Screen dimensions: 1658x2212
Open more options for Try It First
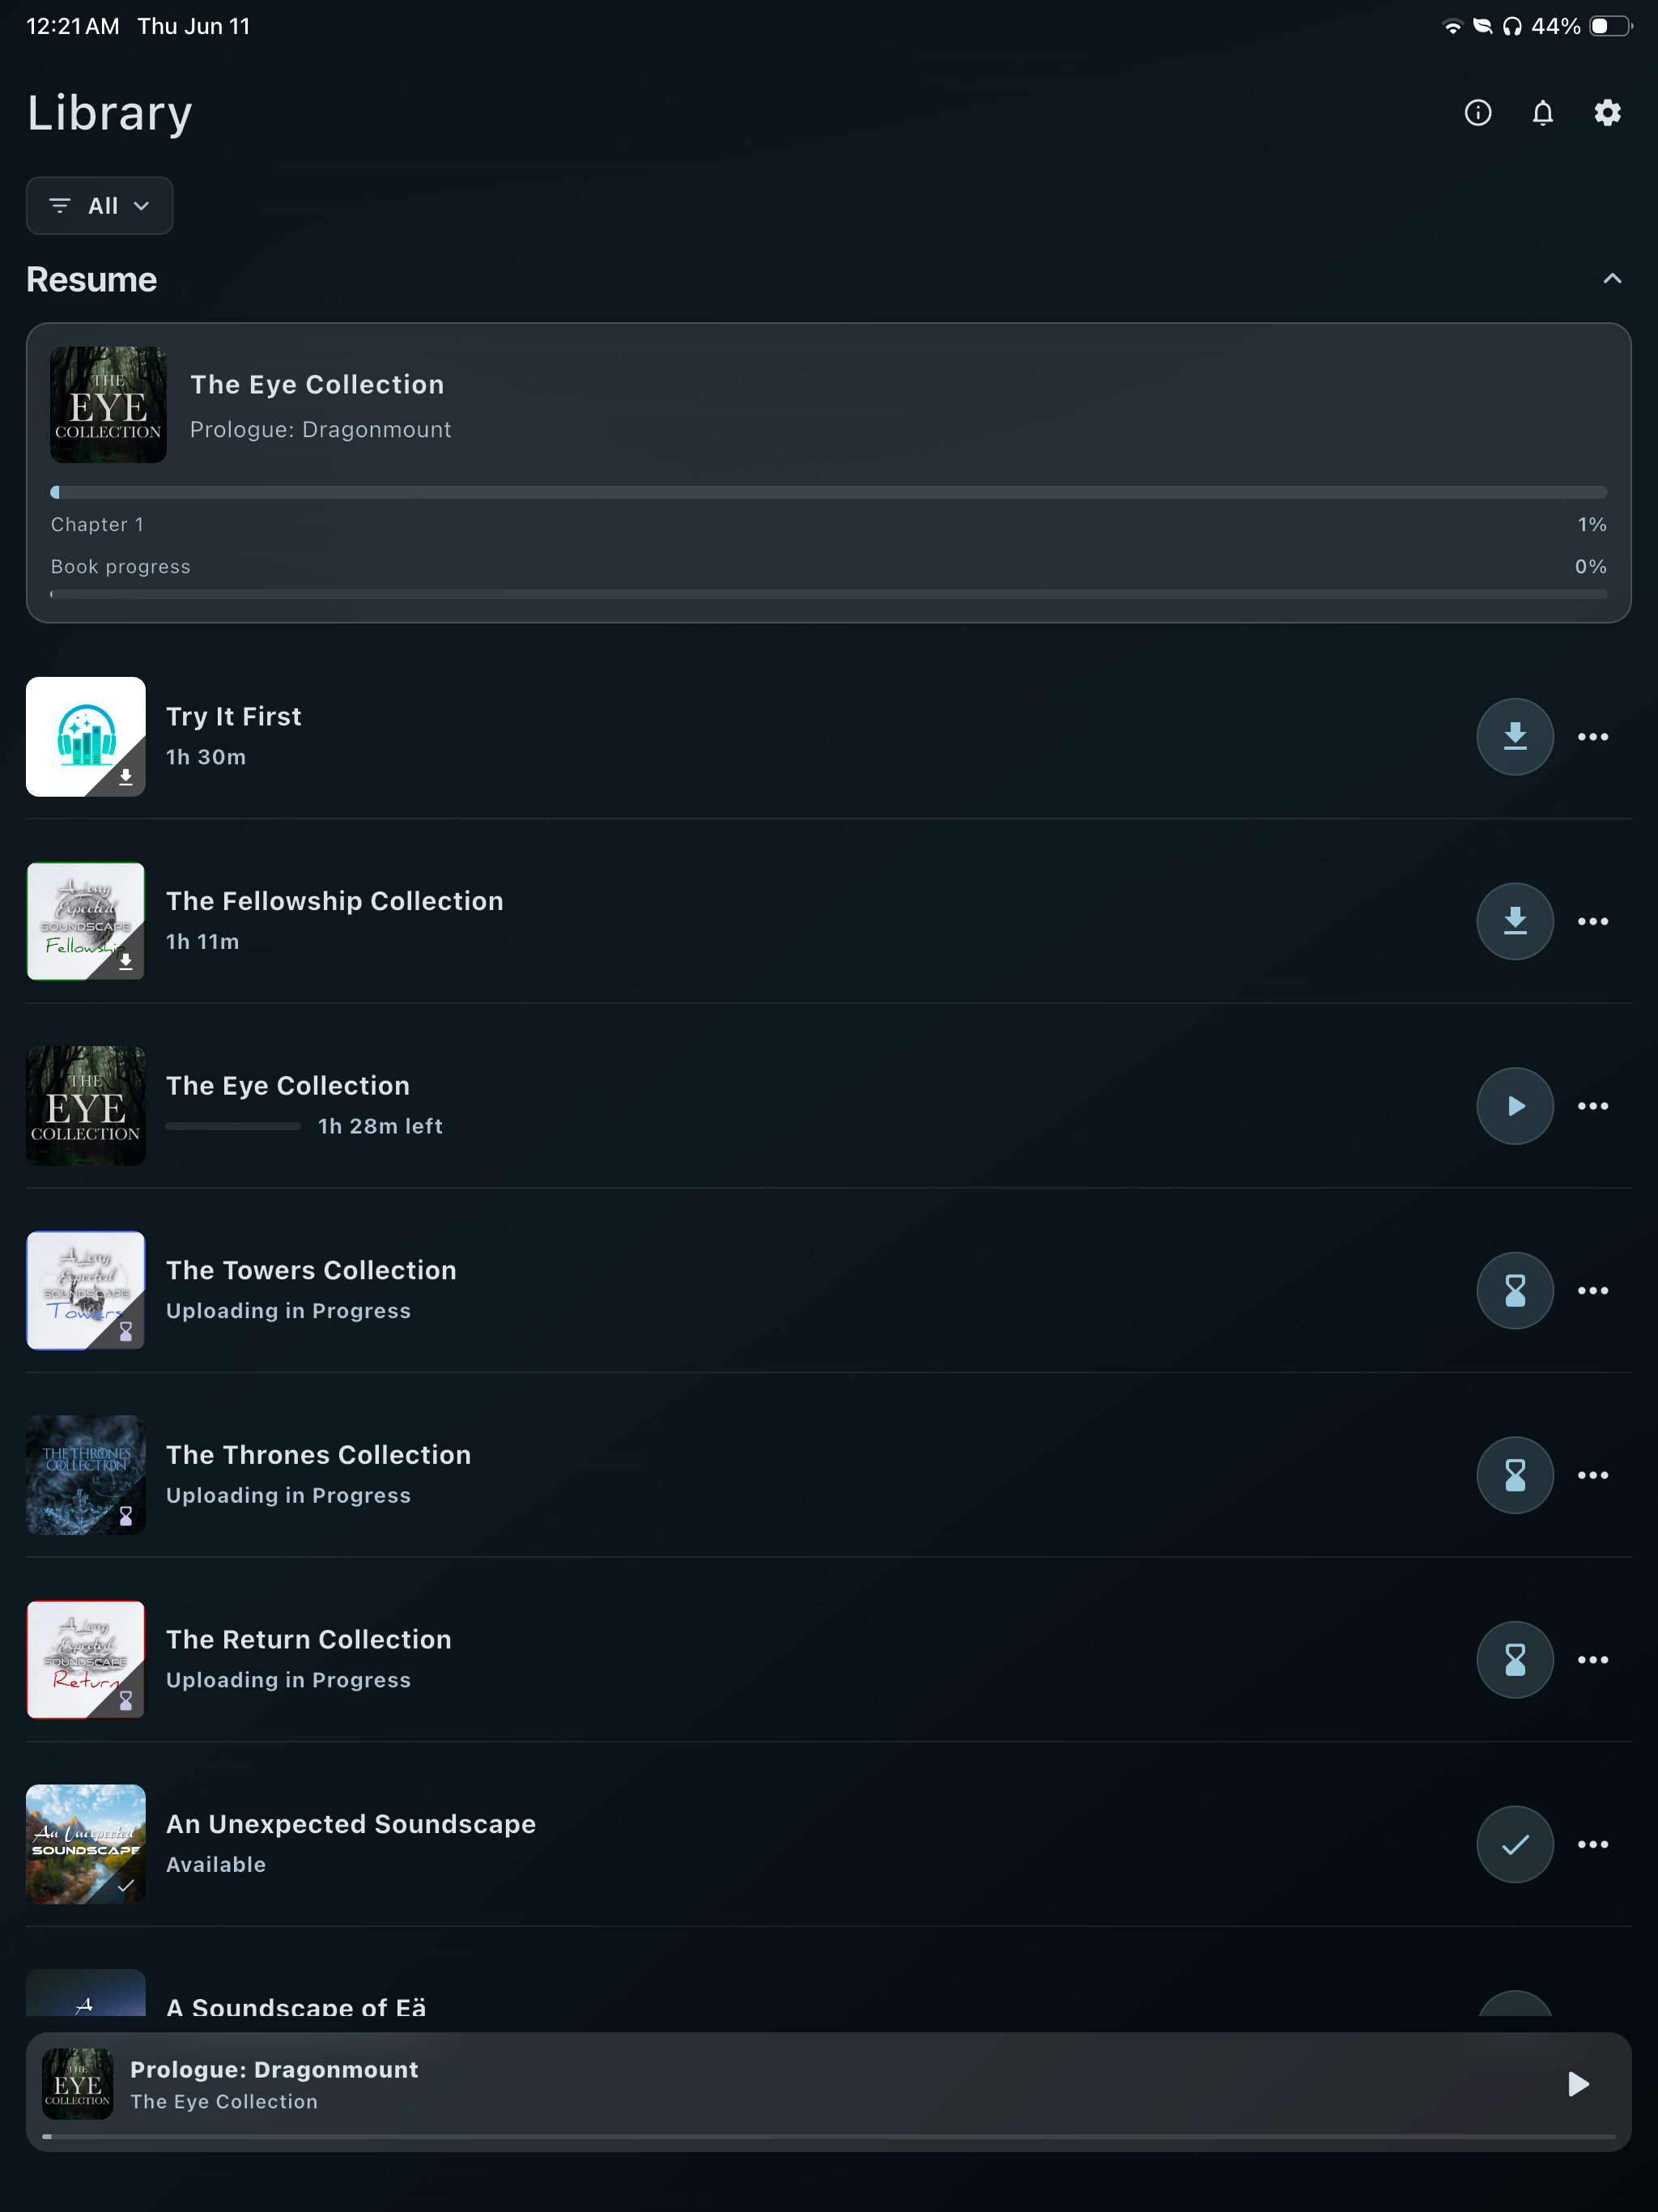coord(1593,737)
